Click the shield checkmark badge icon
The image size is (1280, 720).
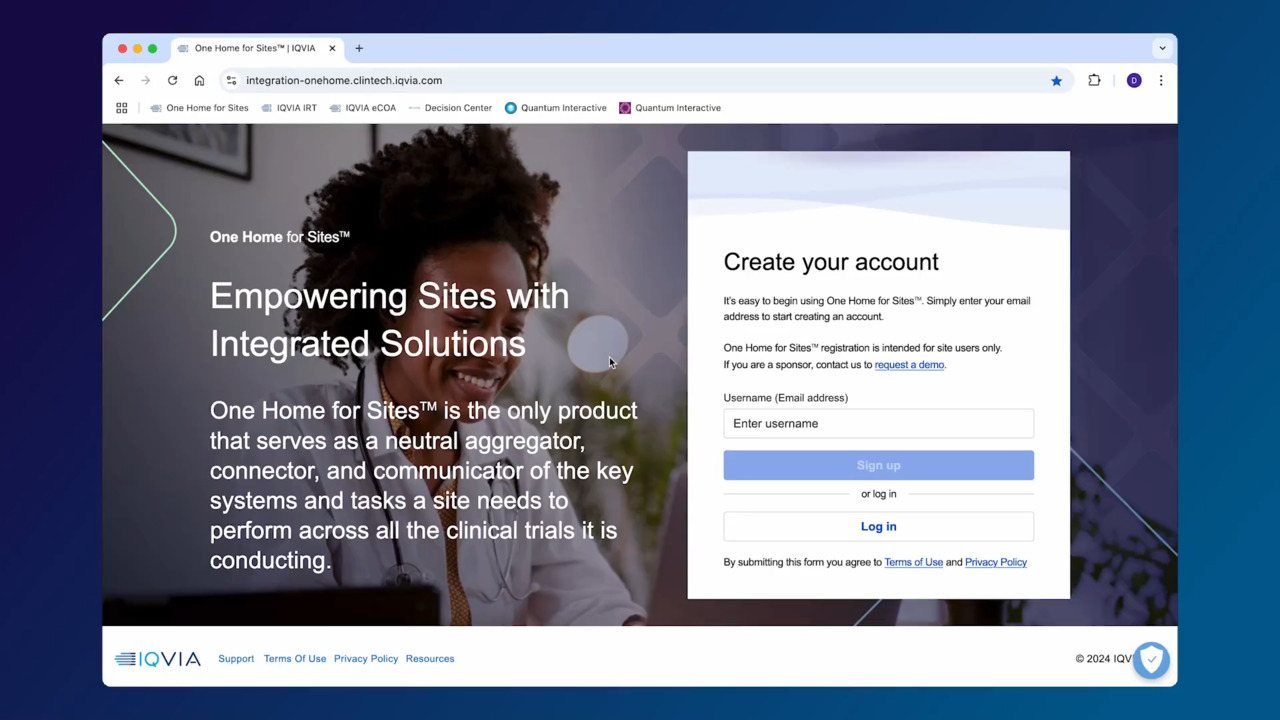click(x=1151, y=660)
